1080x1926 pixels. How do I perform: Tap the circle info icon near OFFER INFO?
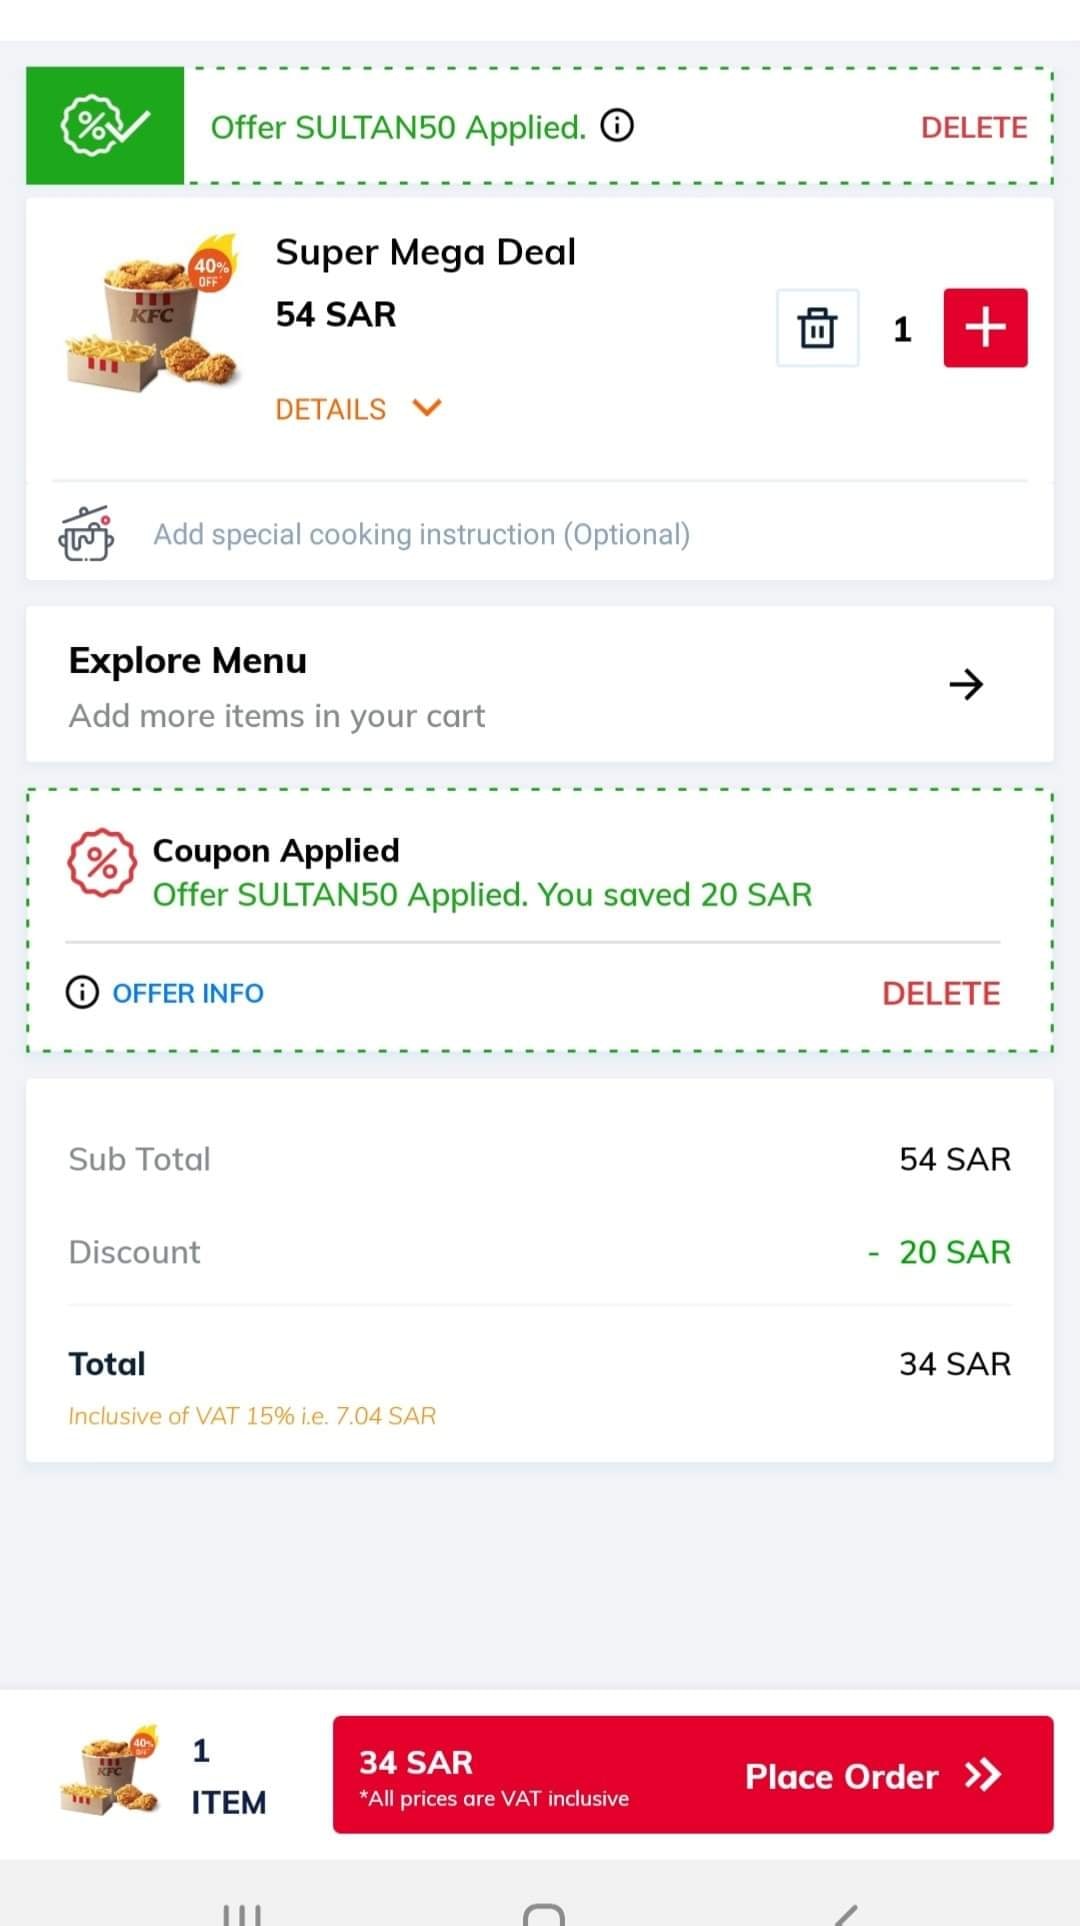(82, 992)
